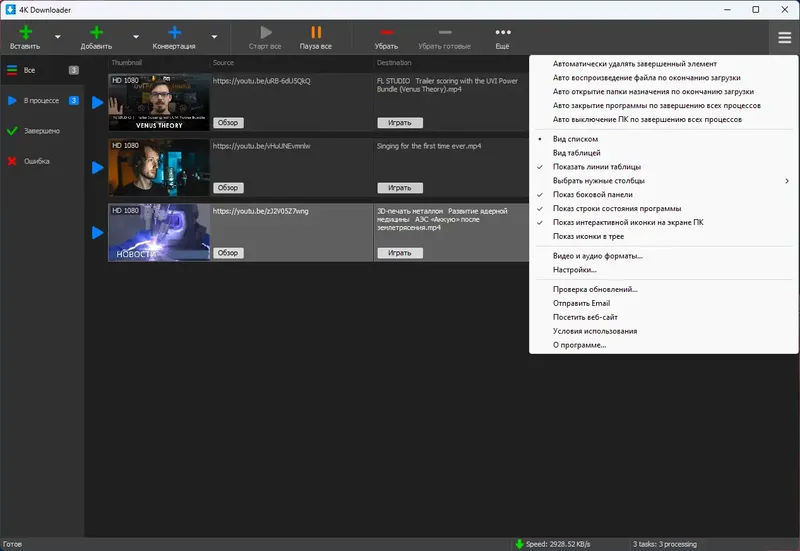The image size is (800, 551).
Task: Click the hamburger menu icon
Action: (x=784, y=37)
